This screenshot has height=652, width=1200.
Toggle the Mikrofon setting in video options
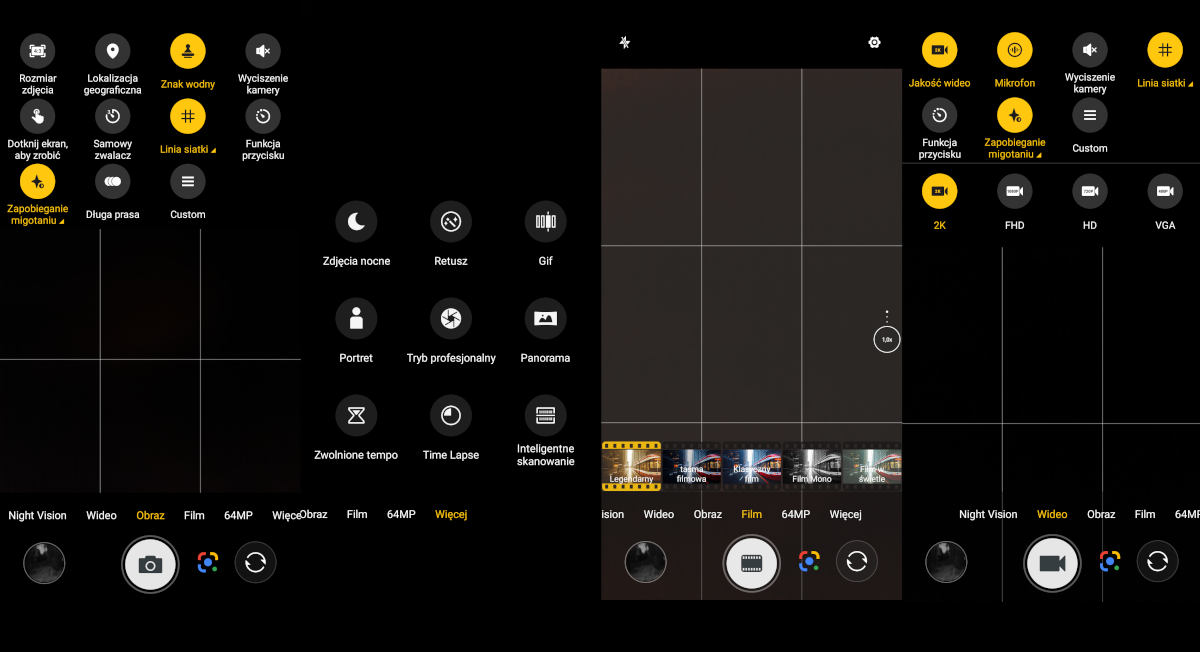click(1014, 50)
